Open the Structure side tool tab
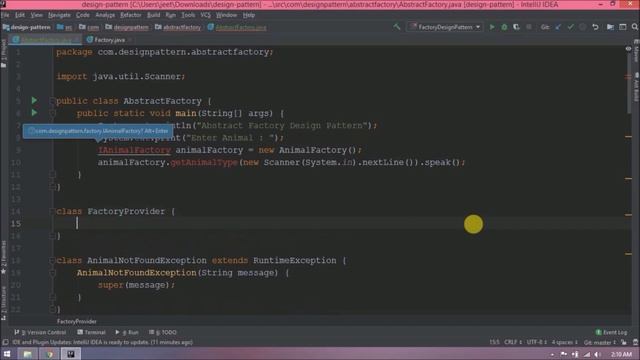The image size is (640, 360). 4,303
